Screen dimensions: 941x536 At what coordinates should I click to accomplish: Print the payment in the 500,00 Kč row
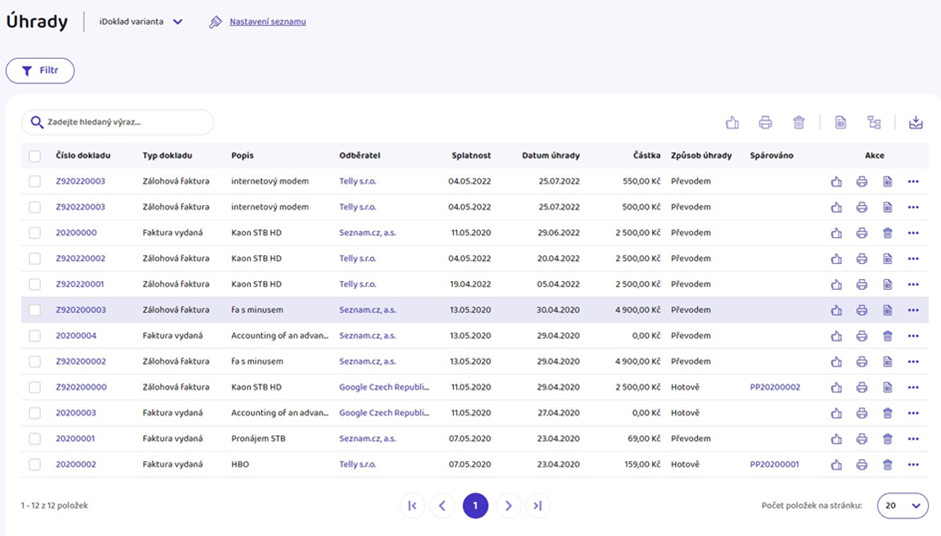(862, 207)
